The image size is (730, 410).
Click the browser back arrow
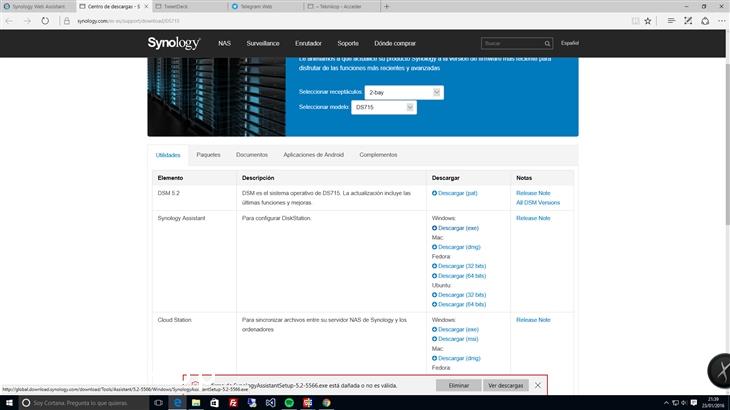coord(10,19)
